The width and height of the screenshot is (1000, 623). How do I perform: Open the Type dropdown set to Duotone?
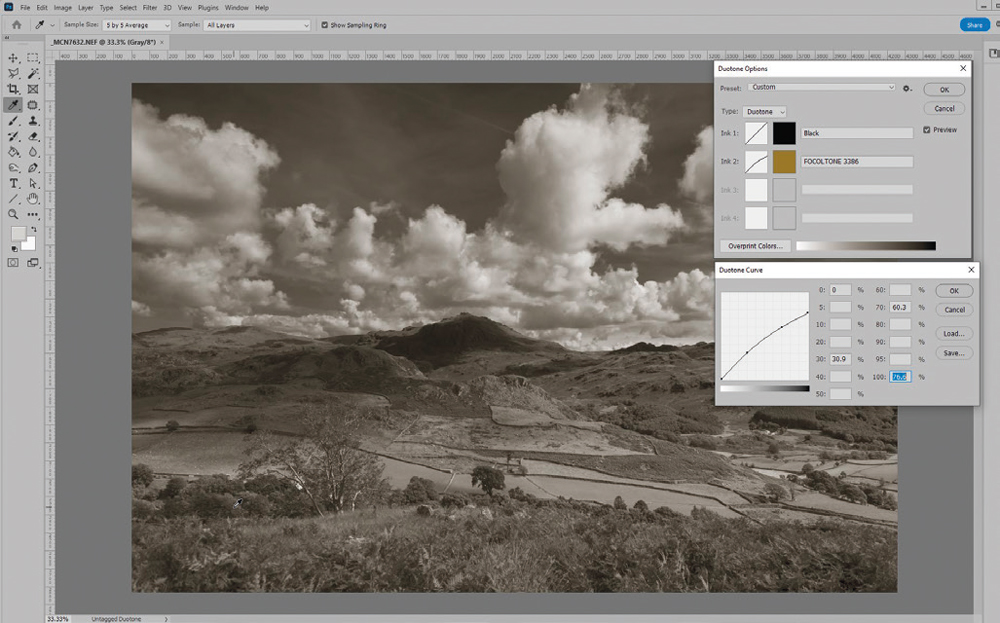764,112
